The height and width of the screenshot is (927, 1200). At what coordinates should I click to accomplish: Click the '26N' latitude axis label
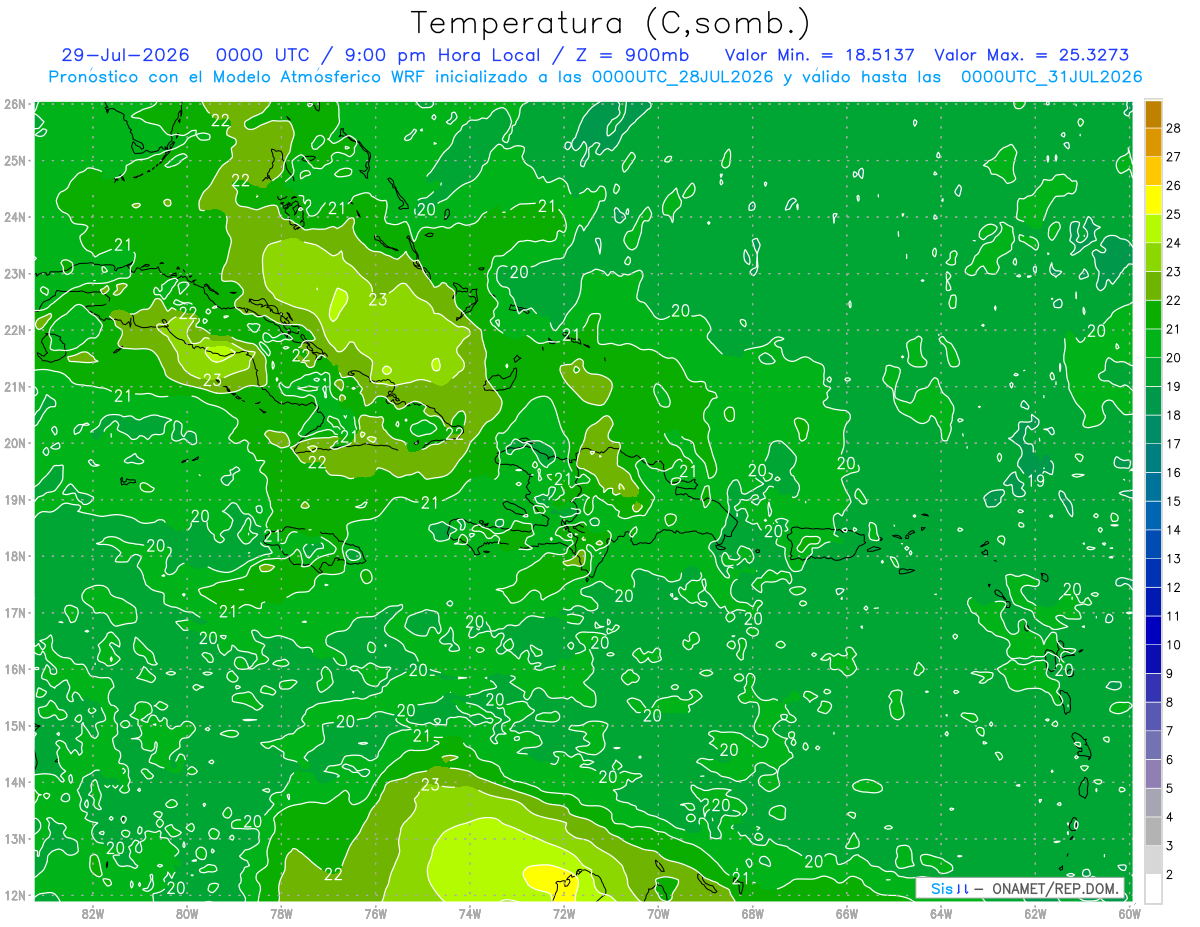point(16,104)
